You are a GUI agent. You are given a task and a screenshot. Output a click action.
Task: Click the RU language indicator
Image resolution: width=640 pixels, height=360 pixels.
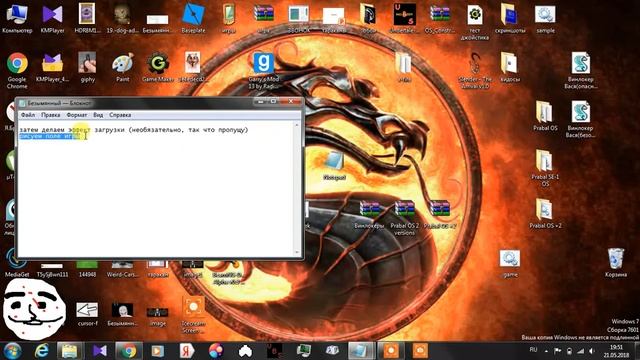(x=533, y=350)
